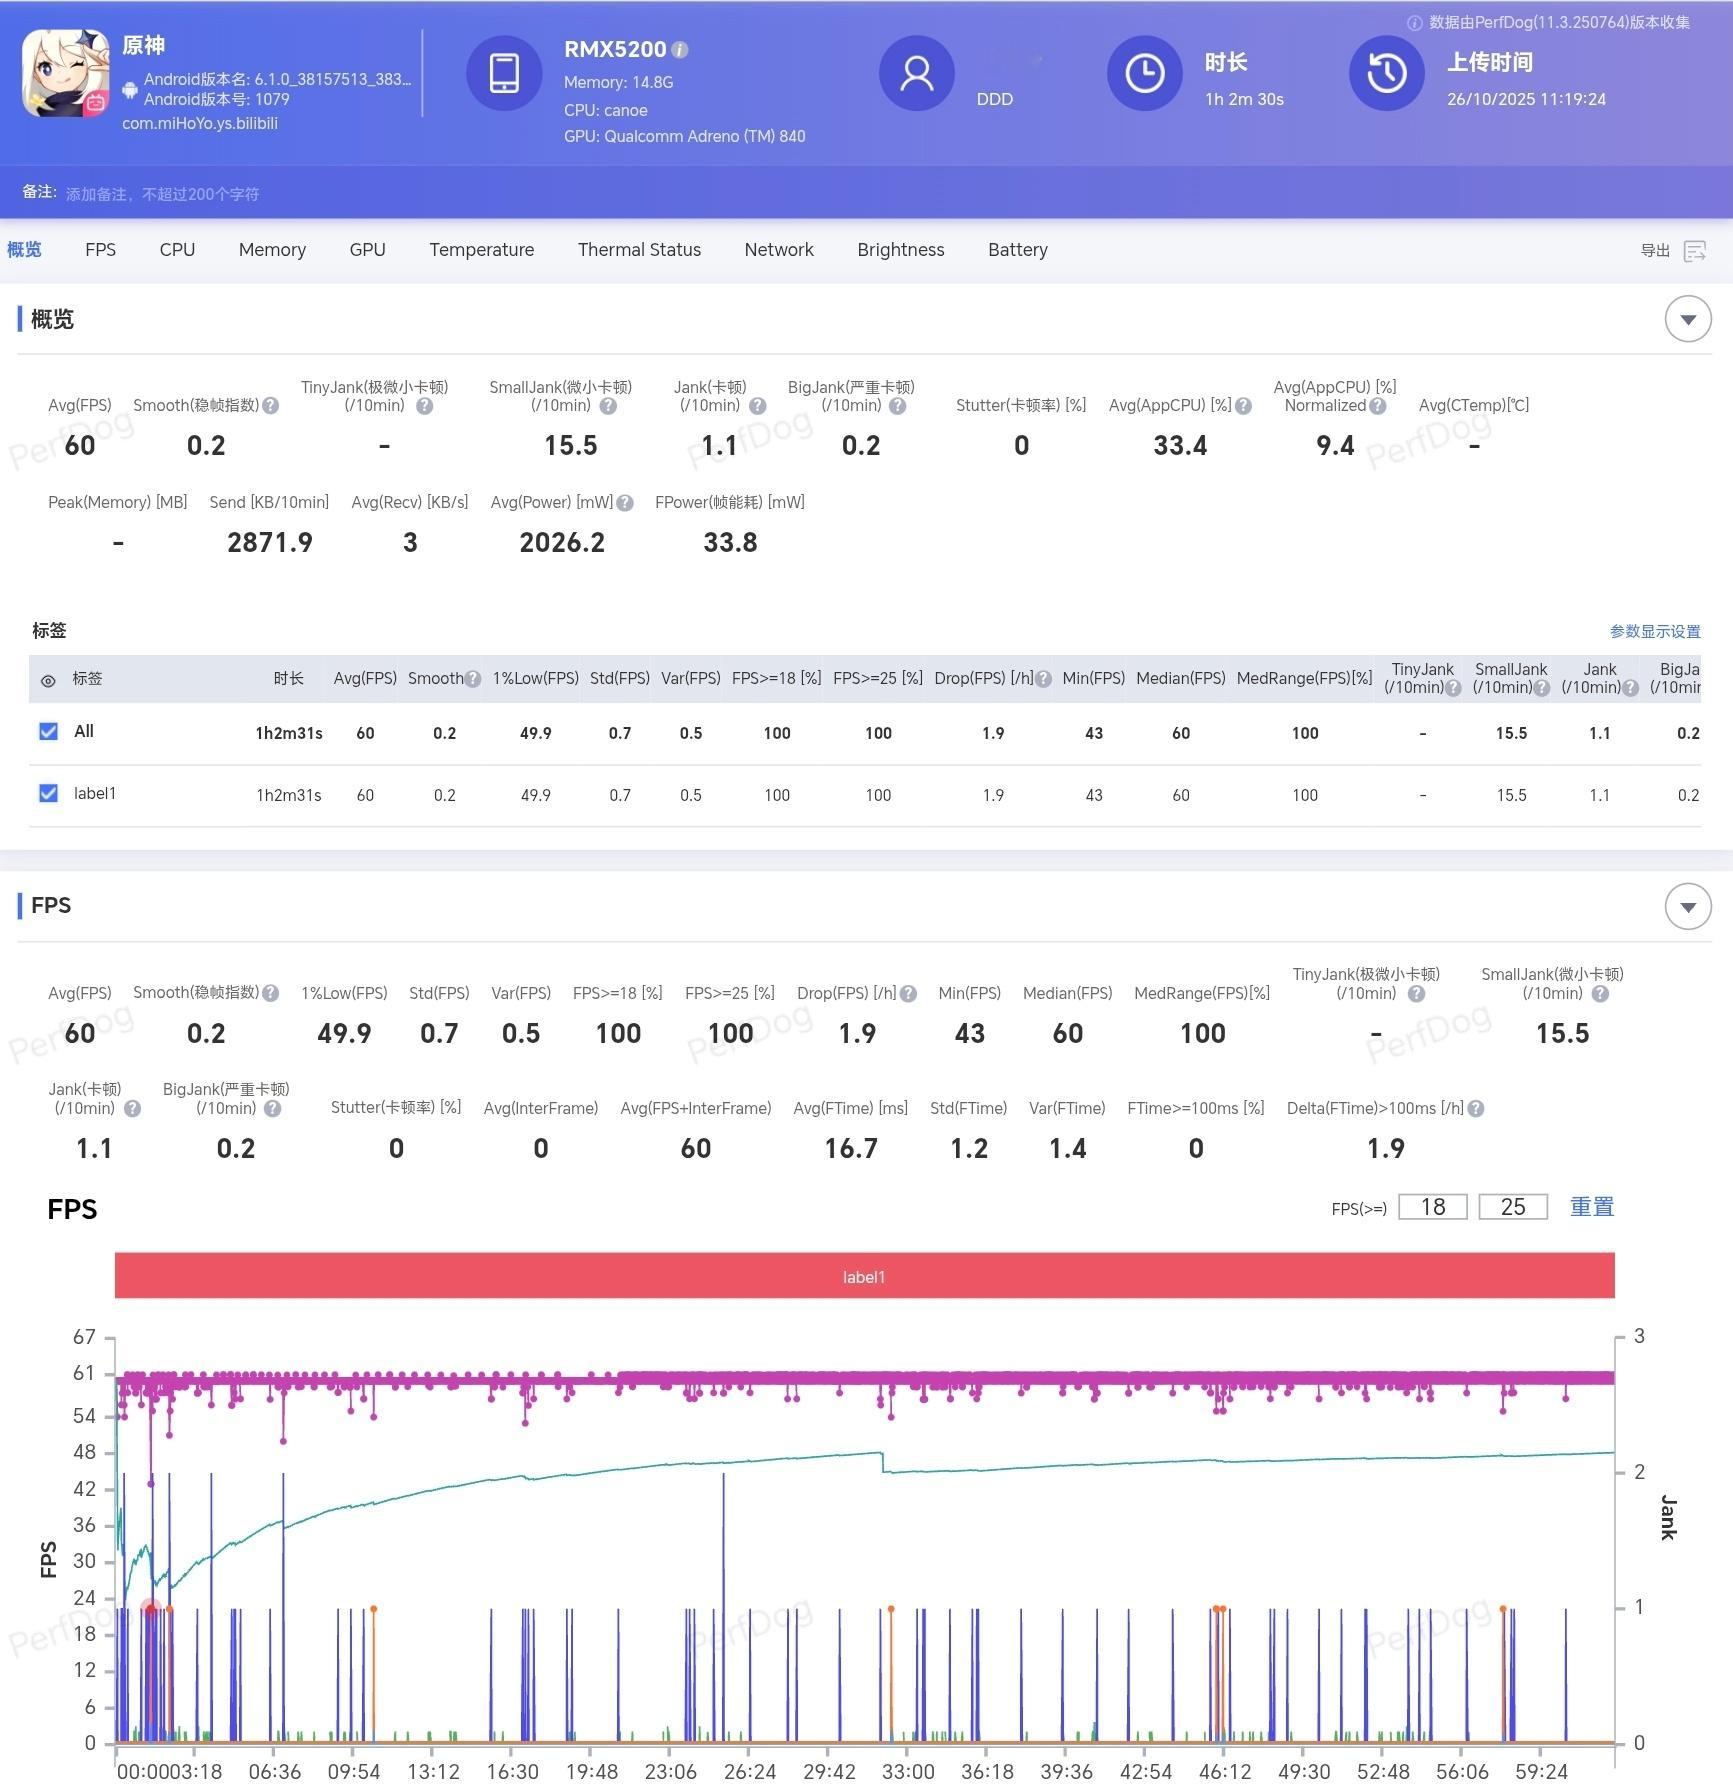
Task: Open help icon for Smooth in FPS section
Action: (271, 994)
